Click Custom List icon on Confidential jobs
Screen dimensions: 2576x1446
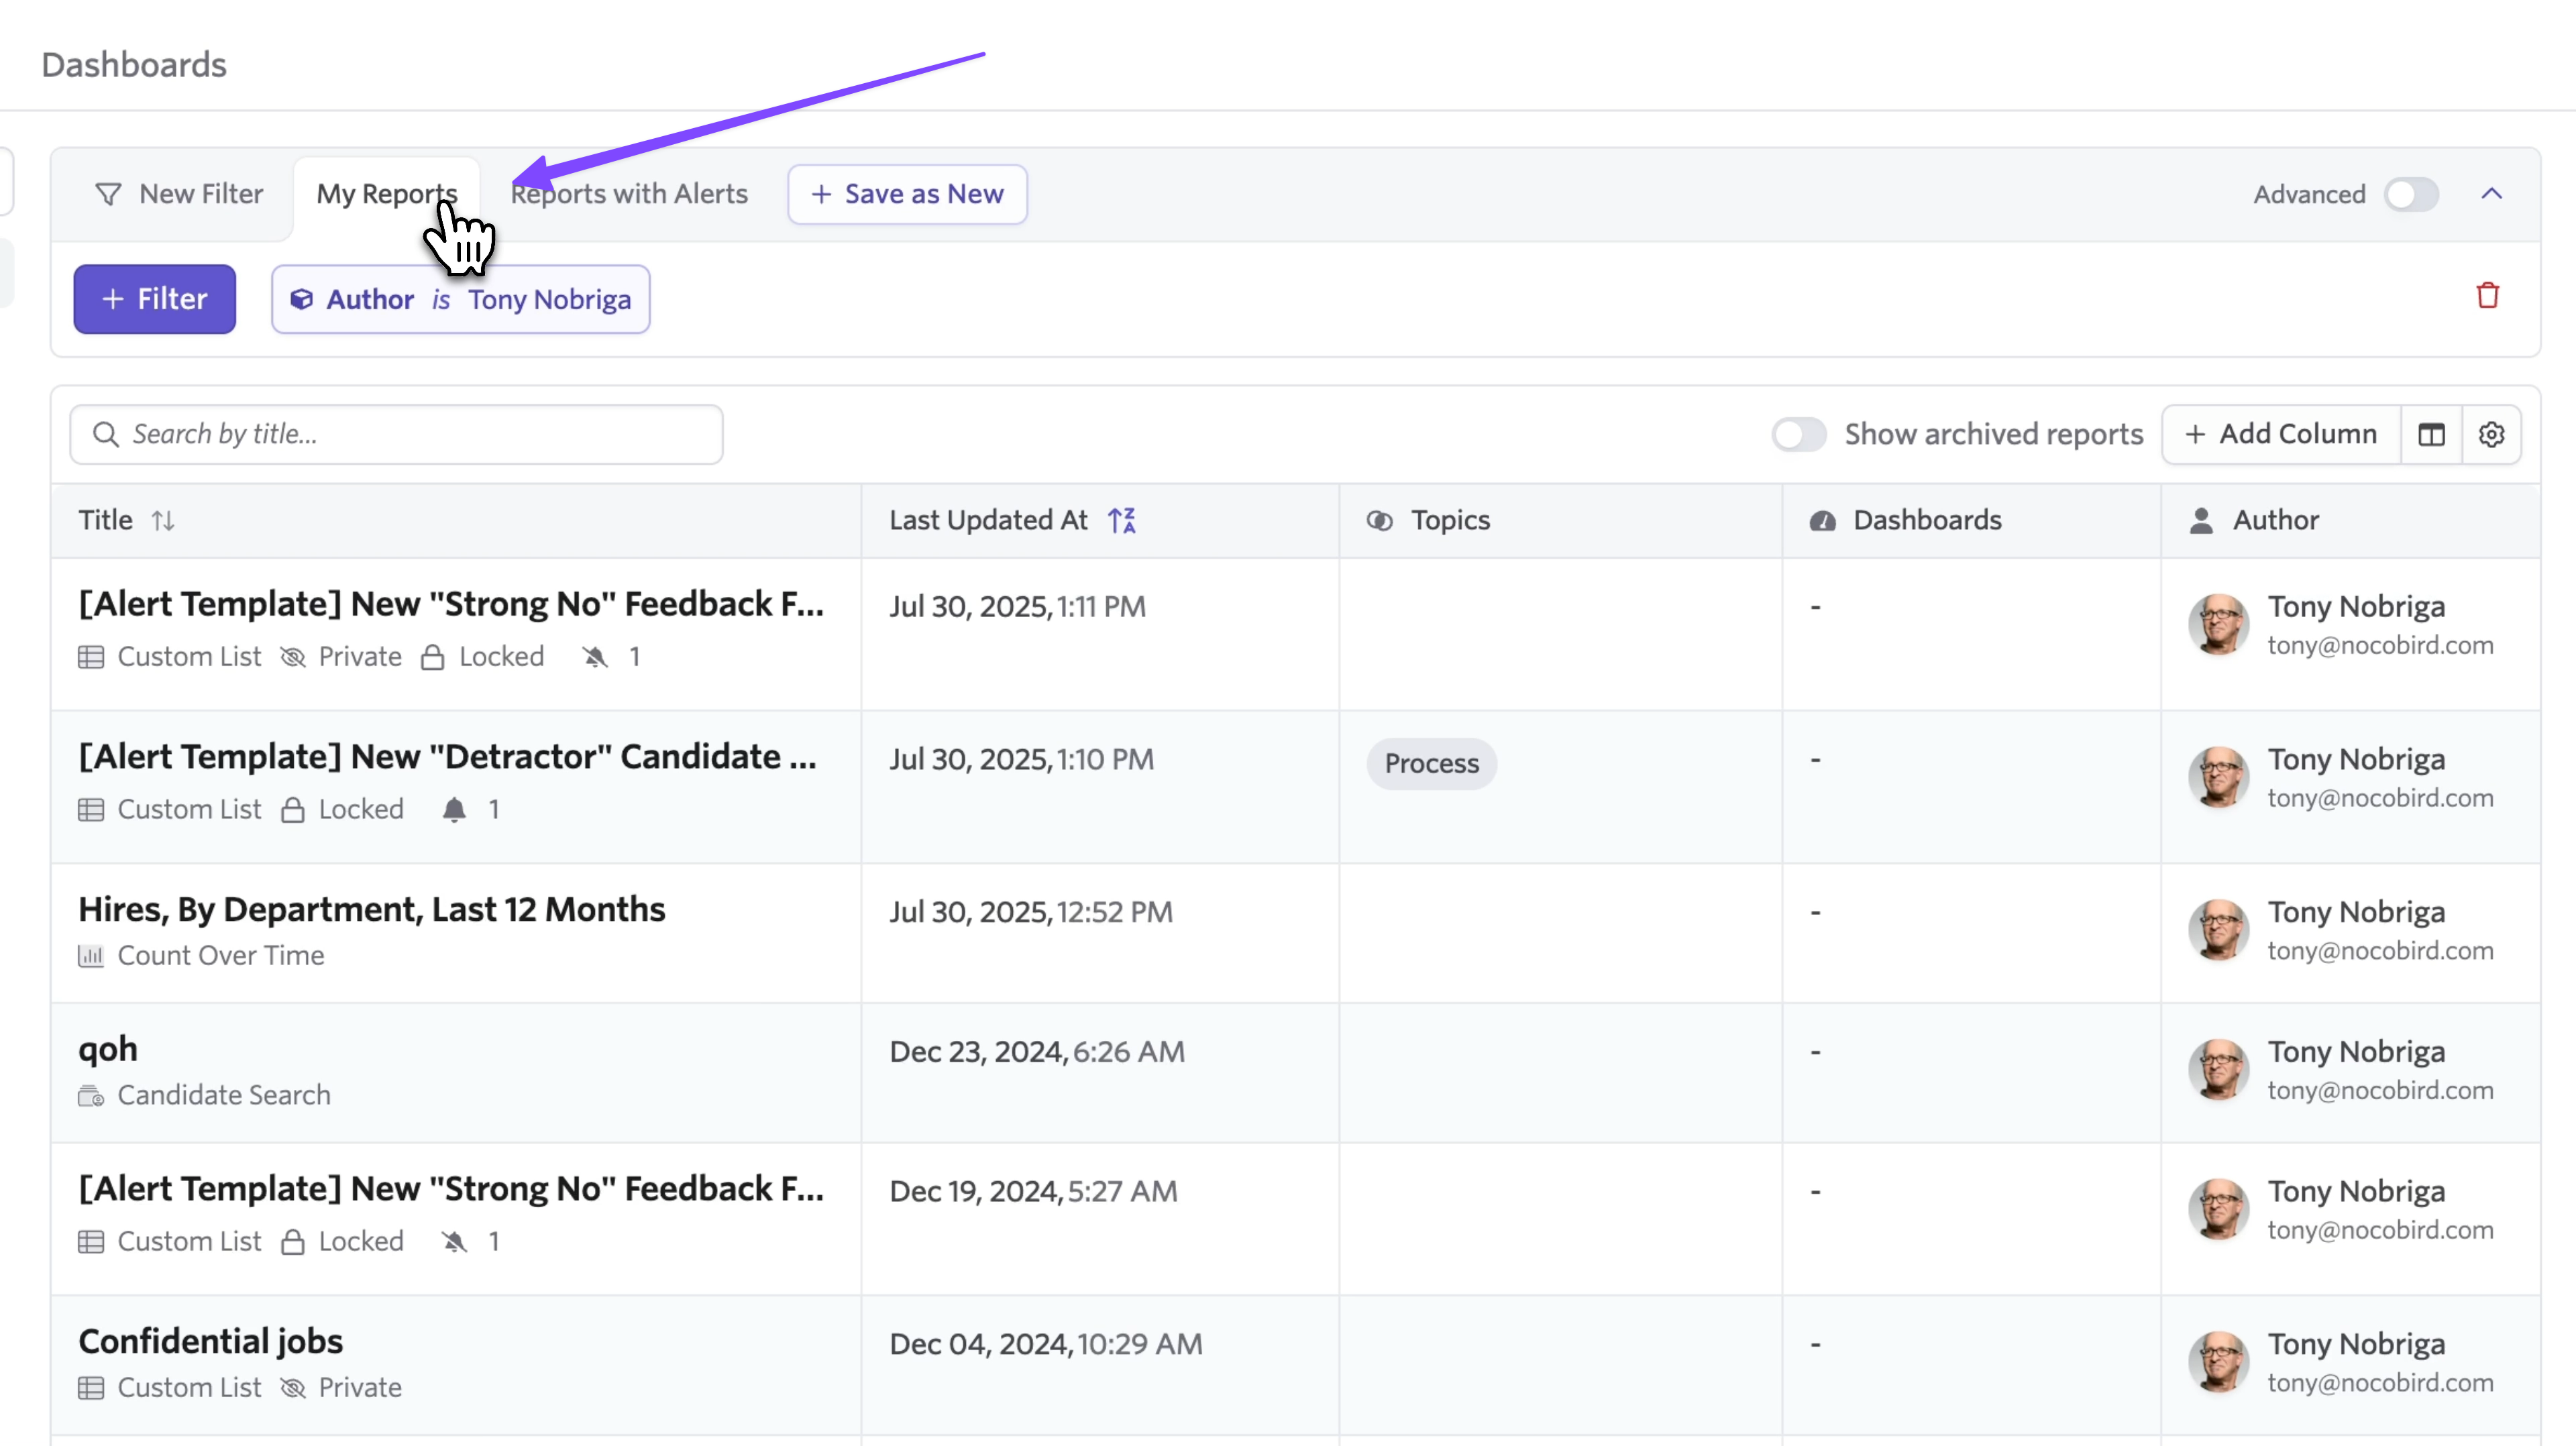[91, 1388]
